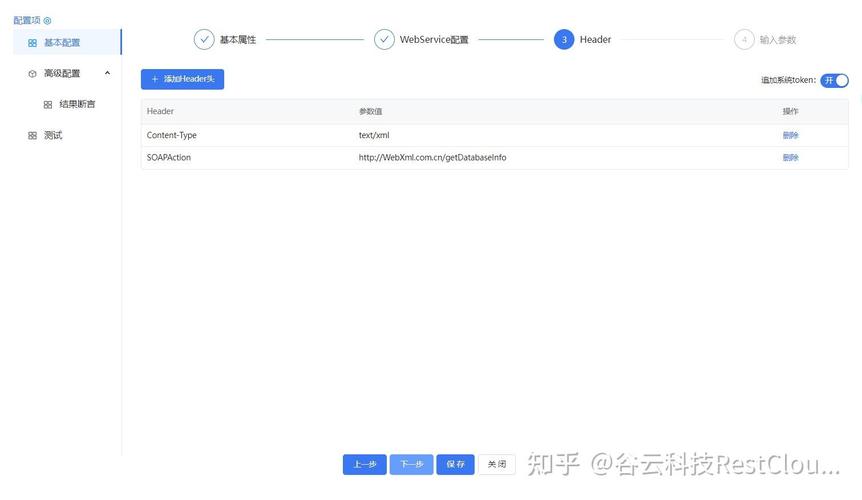Click the step 3 Header circle
This screenshot has width=862, height=500.
(x=564, y=40)
